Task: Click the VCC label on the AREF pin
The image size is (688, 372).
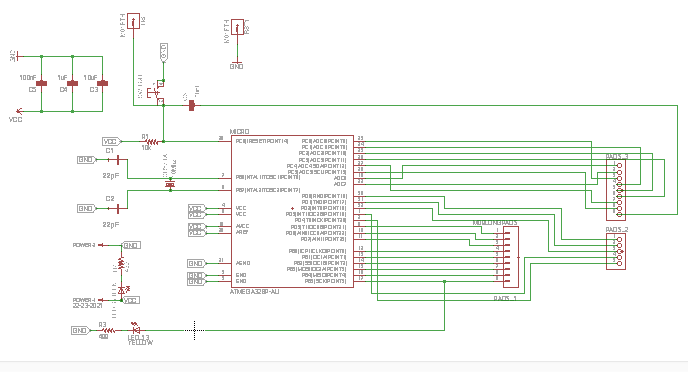Action: click(196, 233)
